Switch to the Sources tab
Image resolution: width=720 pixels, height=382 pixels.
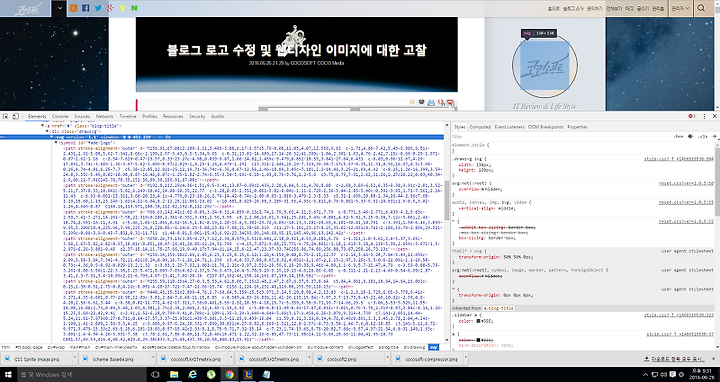(82, 116)
